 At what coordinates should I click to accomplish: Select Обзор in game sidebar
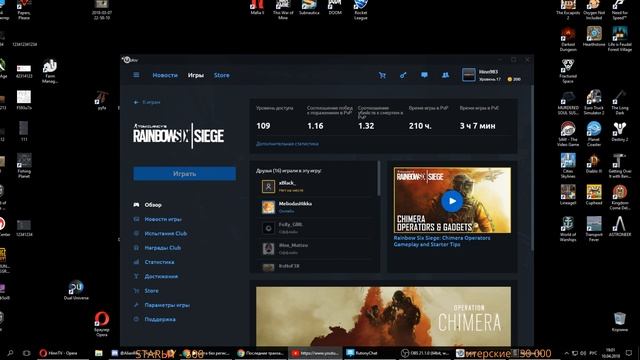153,204
